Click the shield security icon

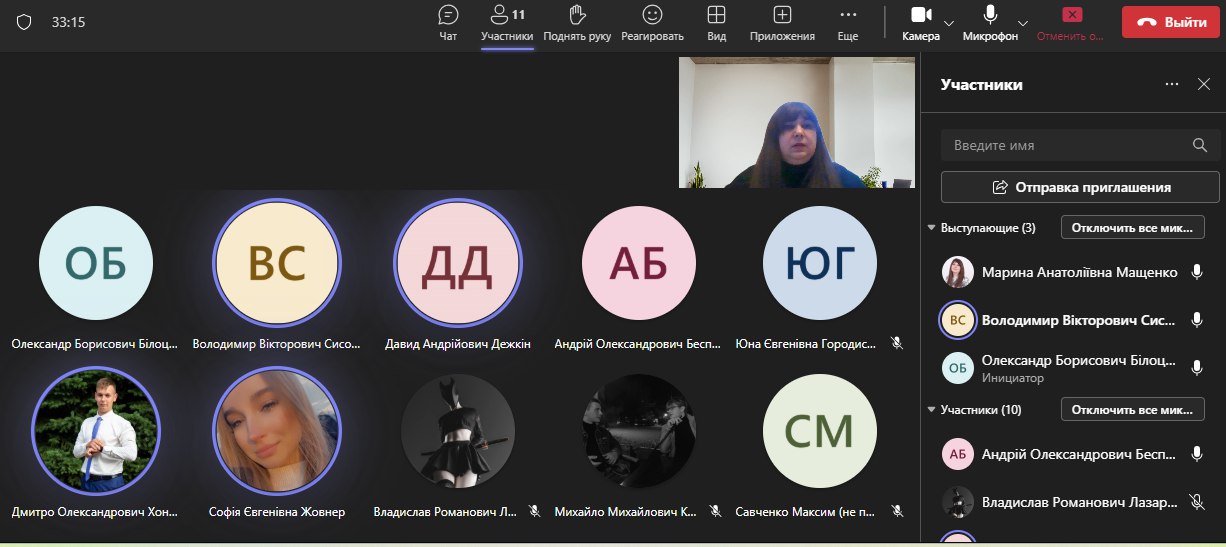[x=24, y=22]
